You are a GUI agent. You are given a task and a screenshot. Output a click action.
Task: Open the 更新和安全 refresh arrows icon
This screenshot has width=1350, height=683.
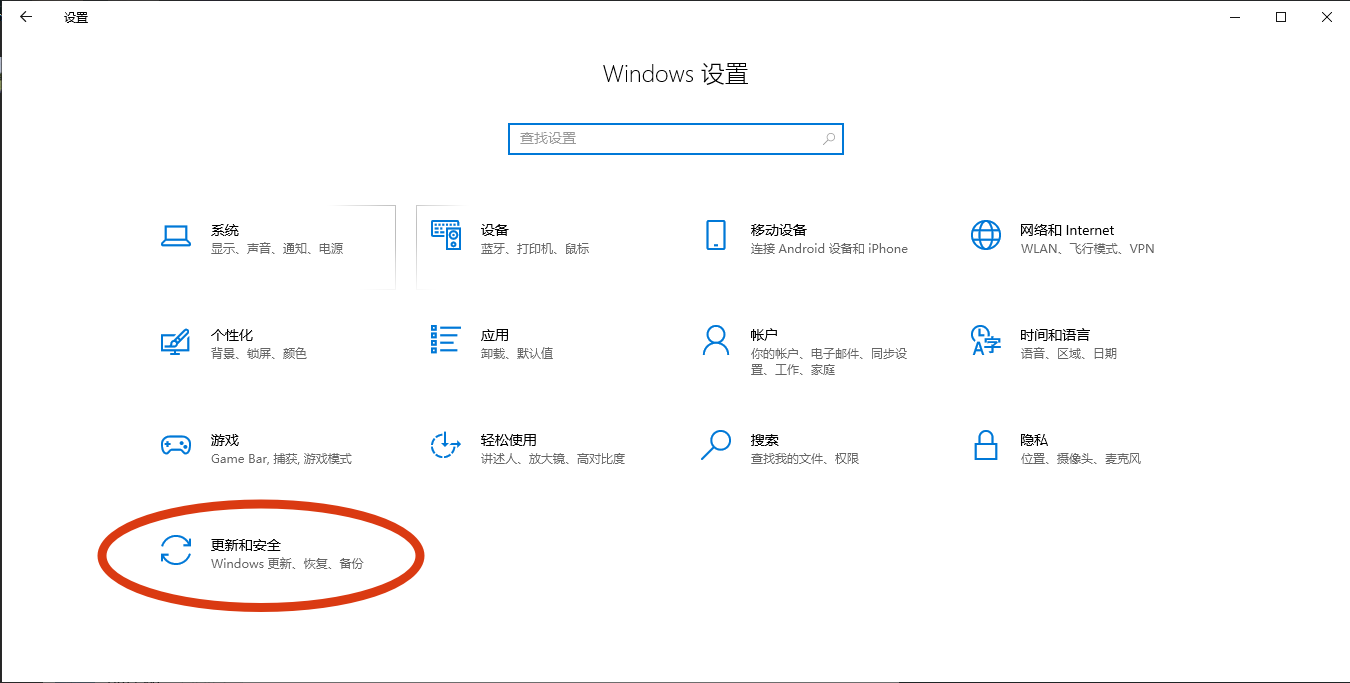click(x=176, y=550)
